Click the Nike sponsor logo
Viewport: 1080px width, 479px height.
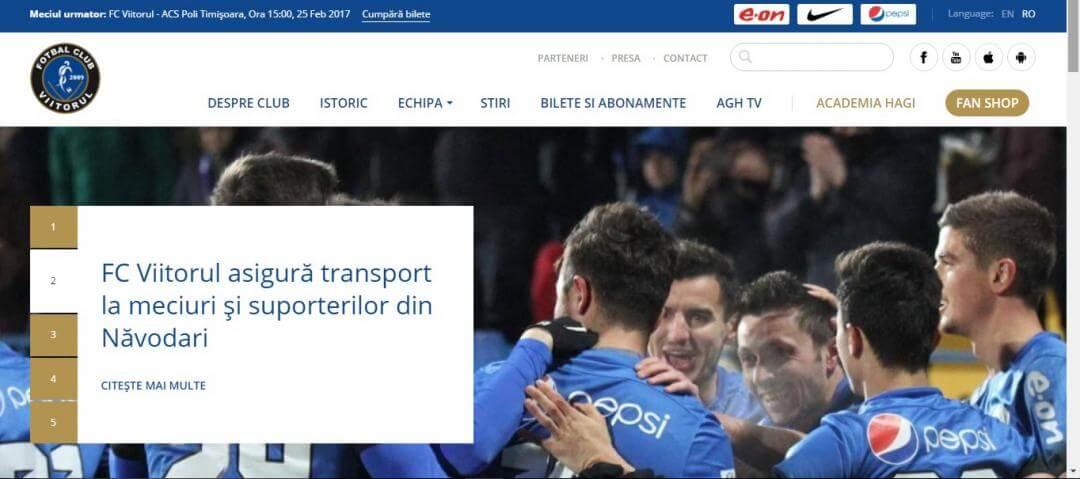coord(824,14)
